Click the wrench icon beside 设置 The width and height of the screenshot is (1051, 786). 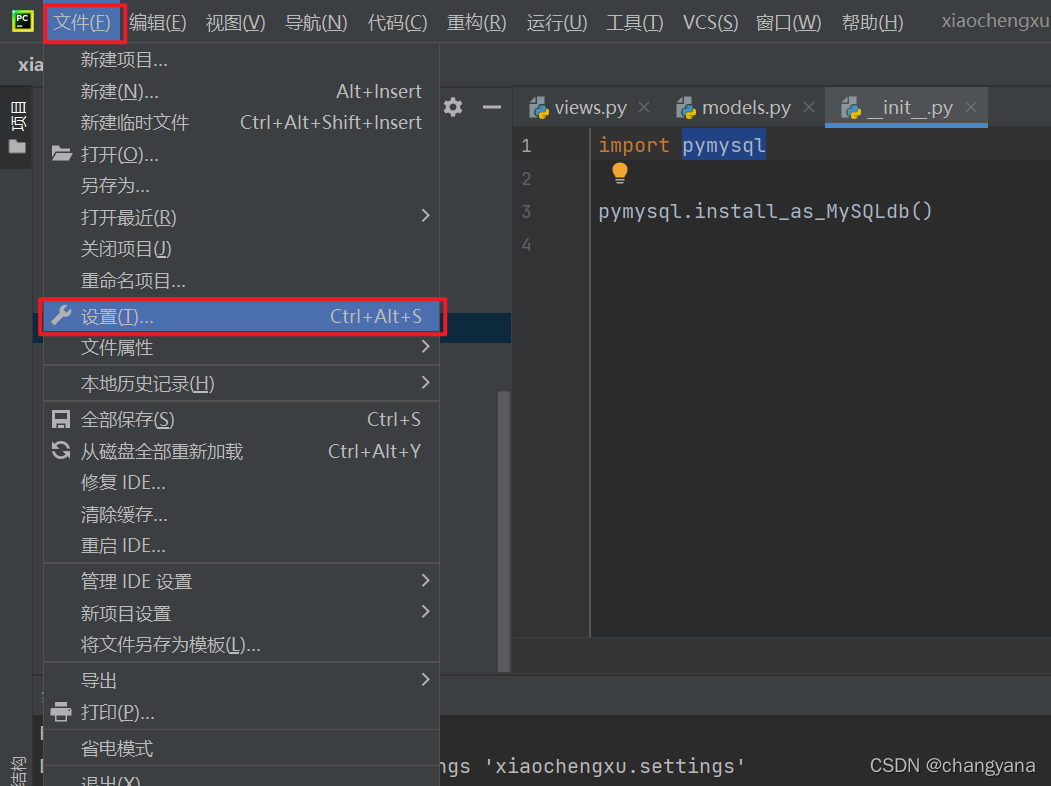(x=61, y=316)
